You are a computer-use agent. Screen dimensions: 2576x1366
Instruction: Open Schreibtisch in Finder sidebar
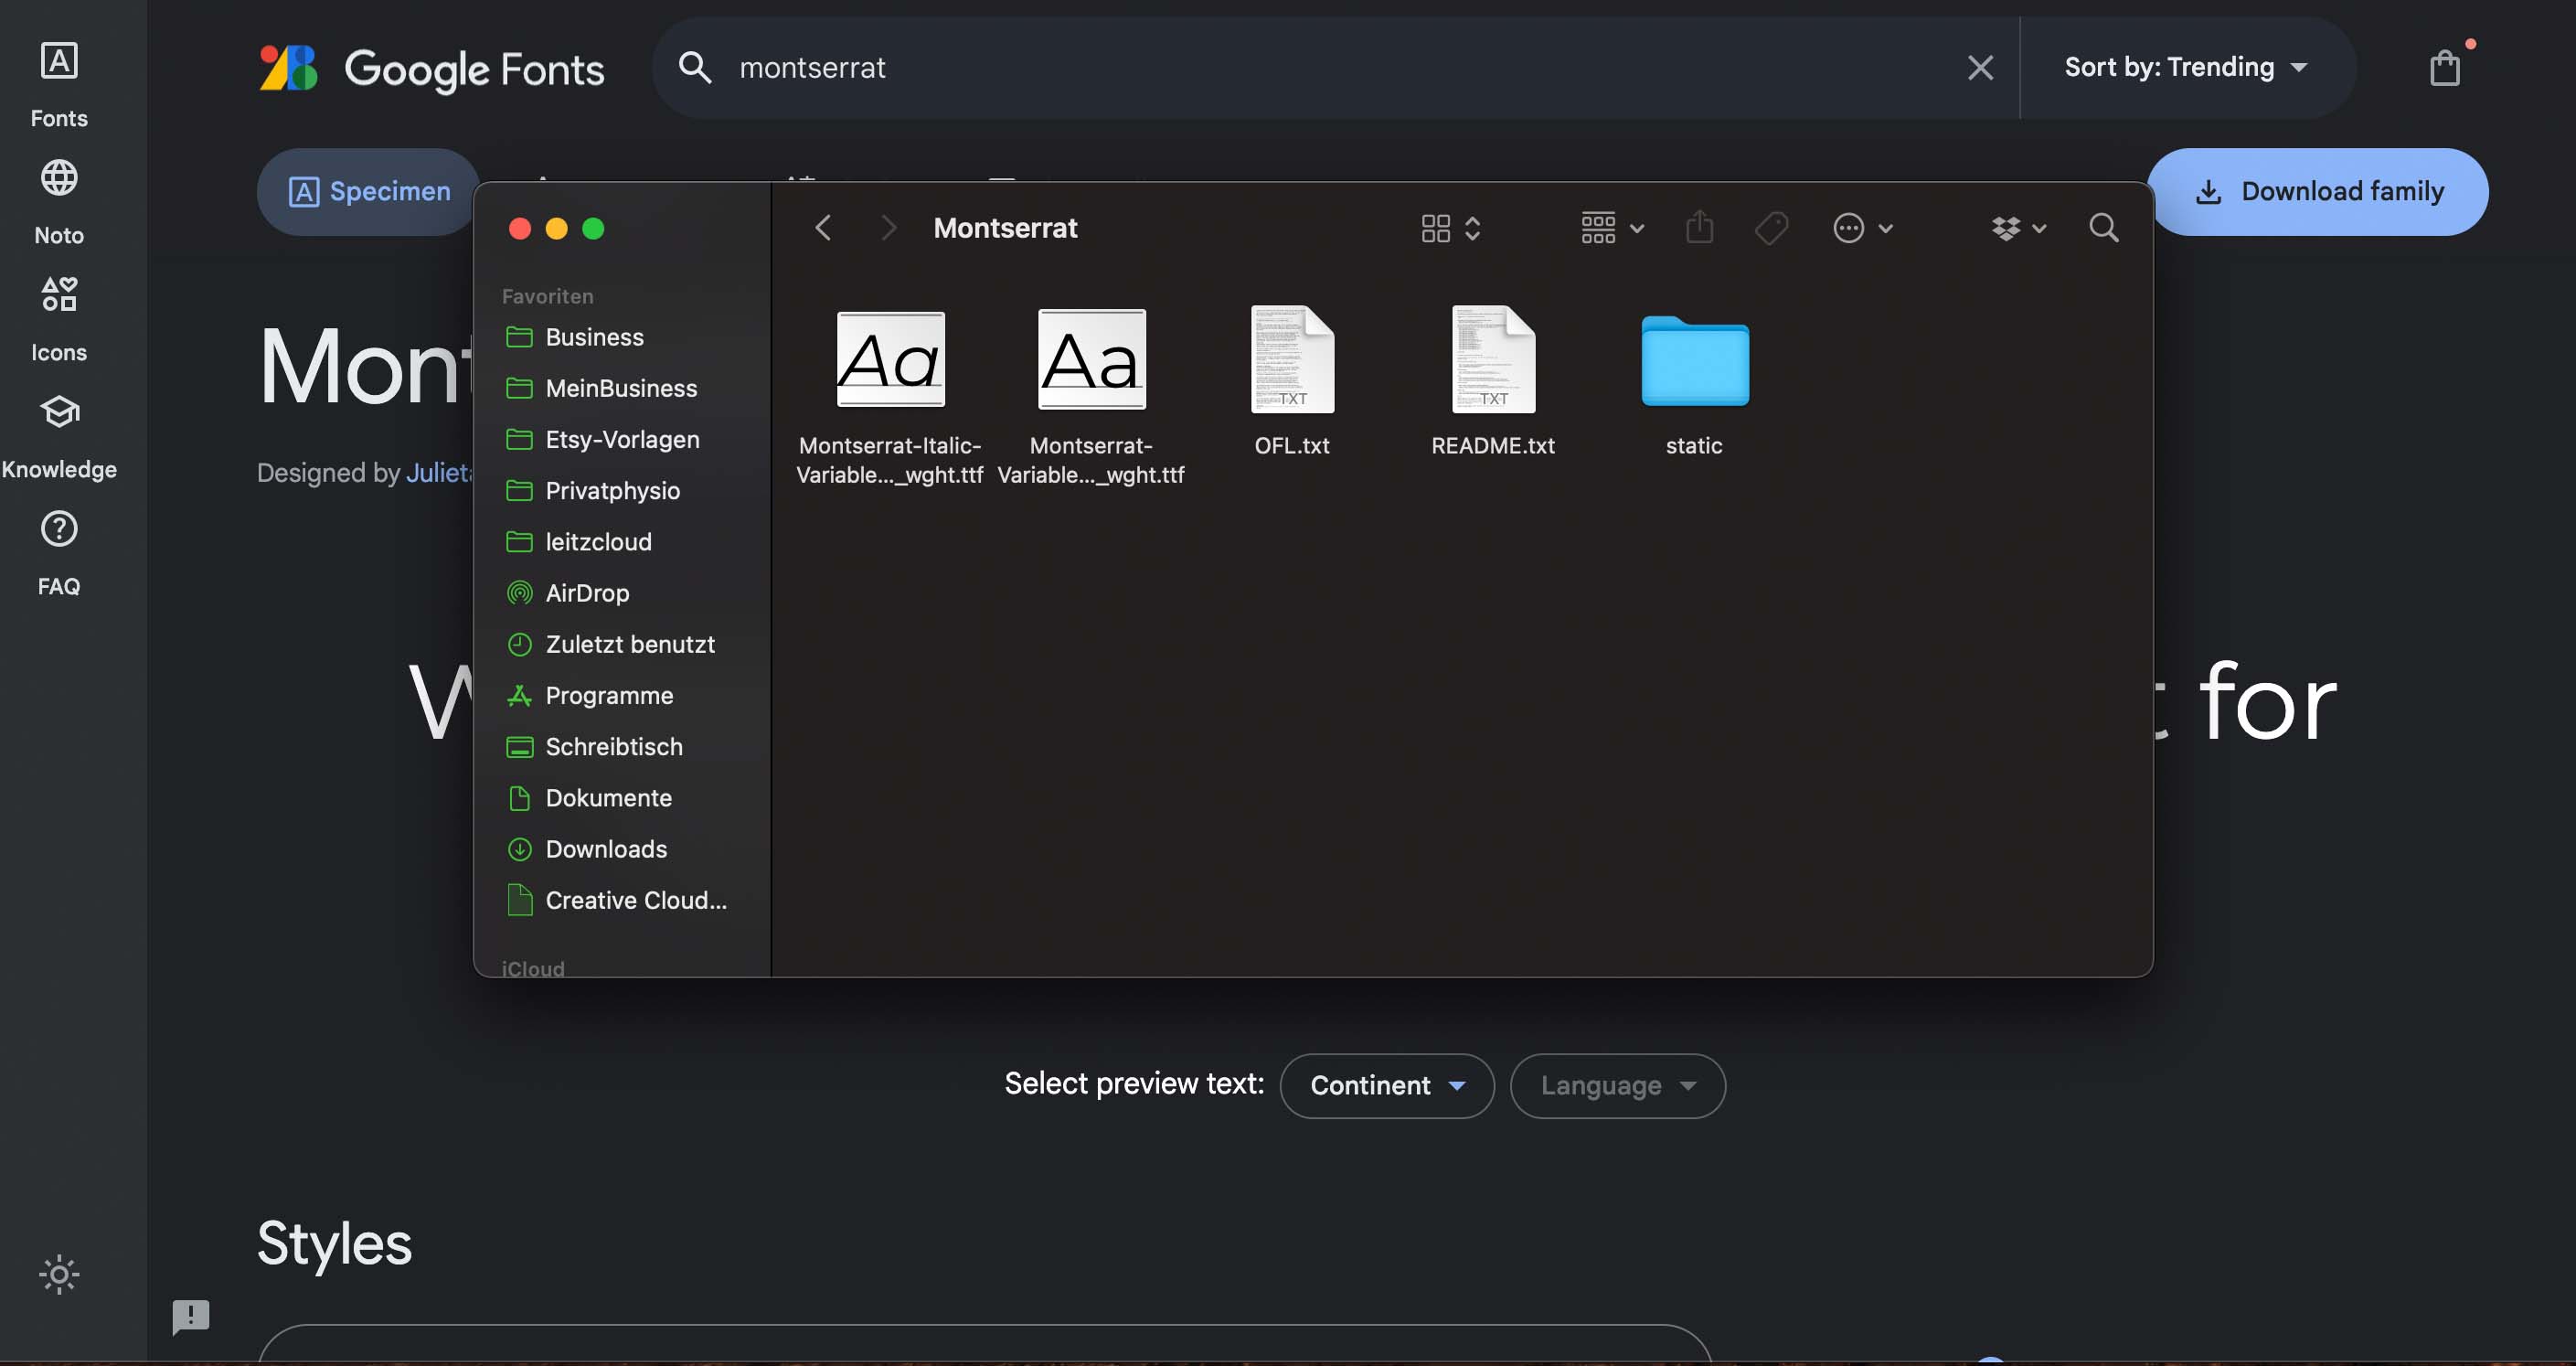pos(621,746)
